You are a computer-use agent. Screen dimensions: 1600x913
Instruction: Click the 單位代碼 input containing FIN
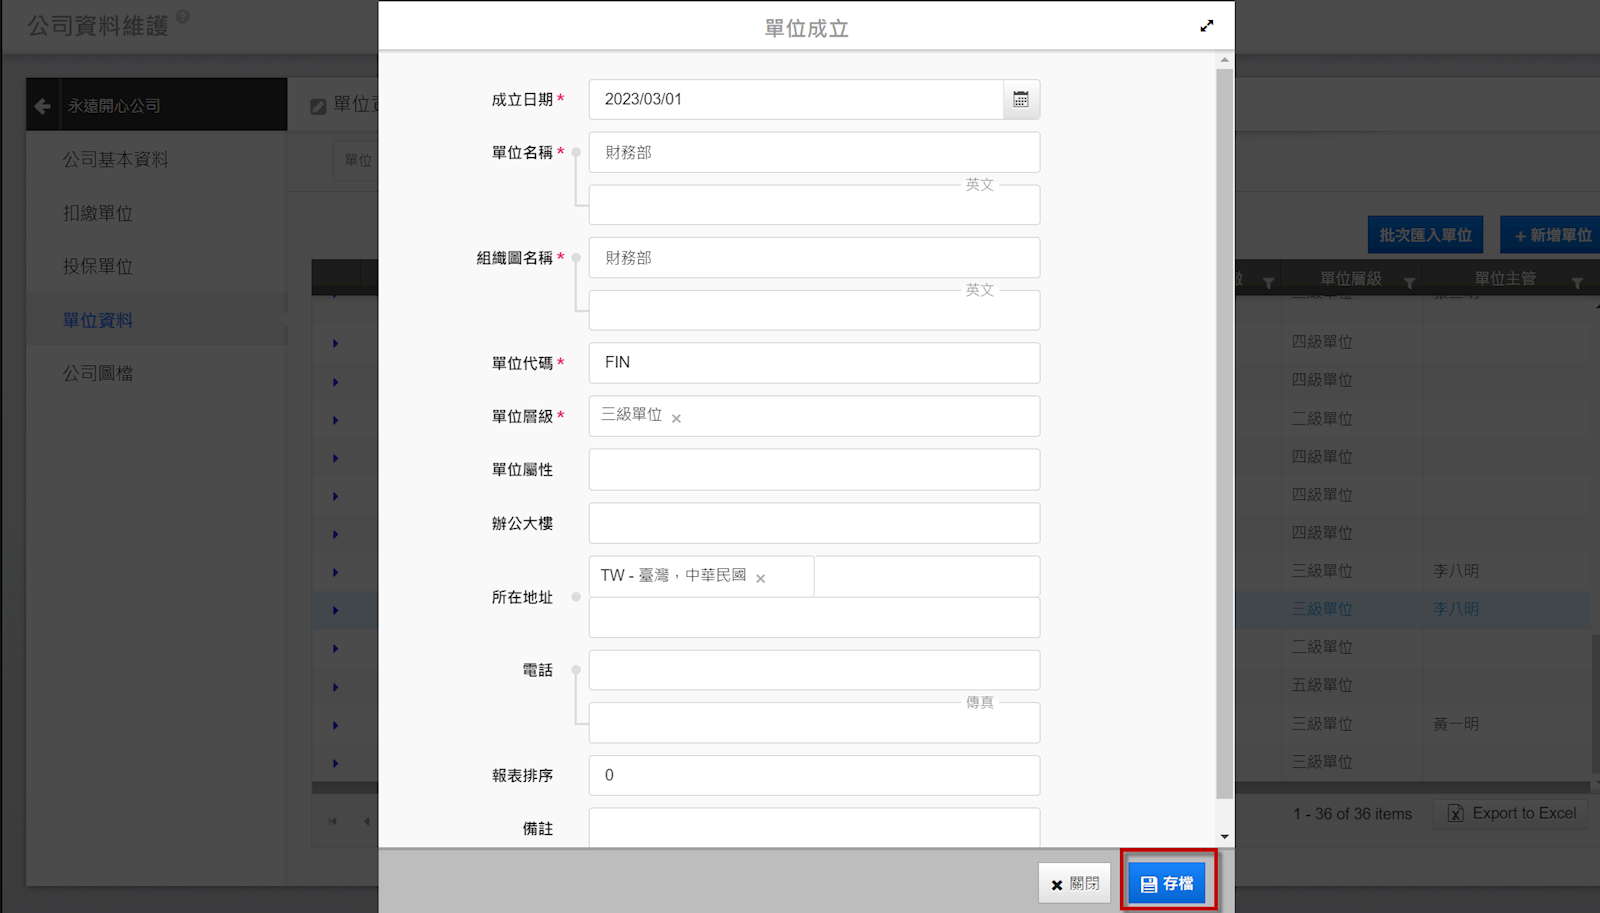tap(813, 363)
